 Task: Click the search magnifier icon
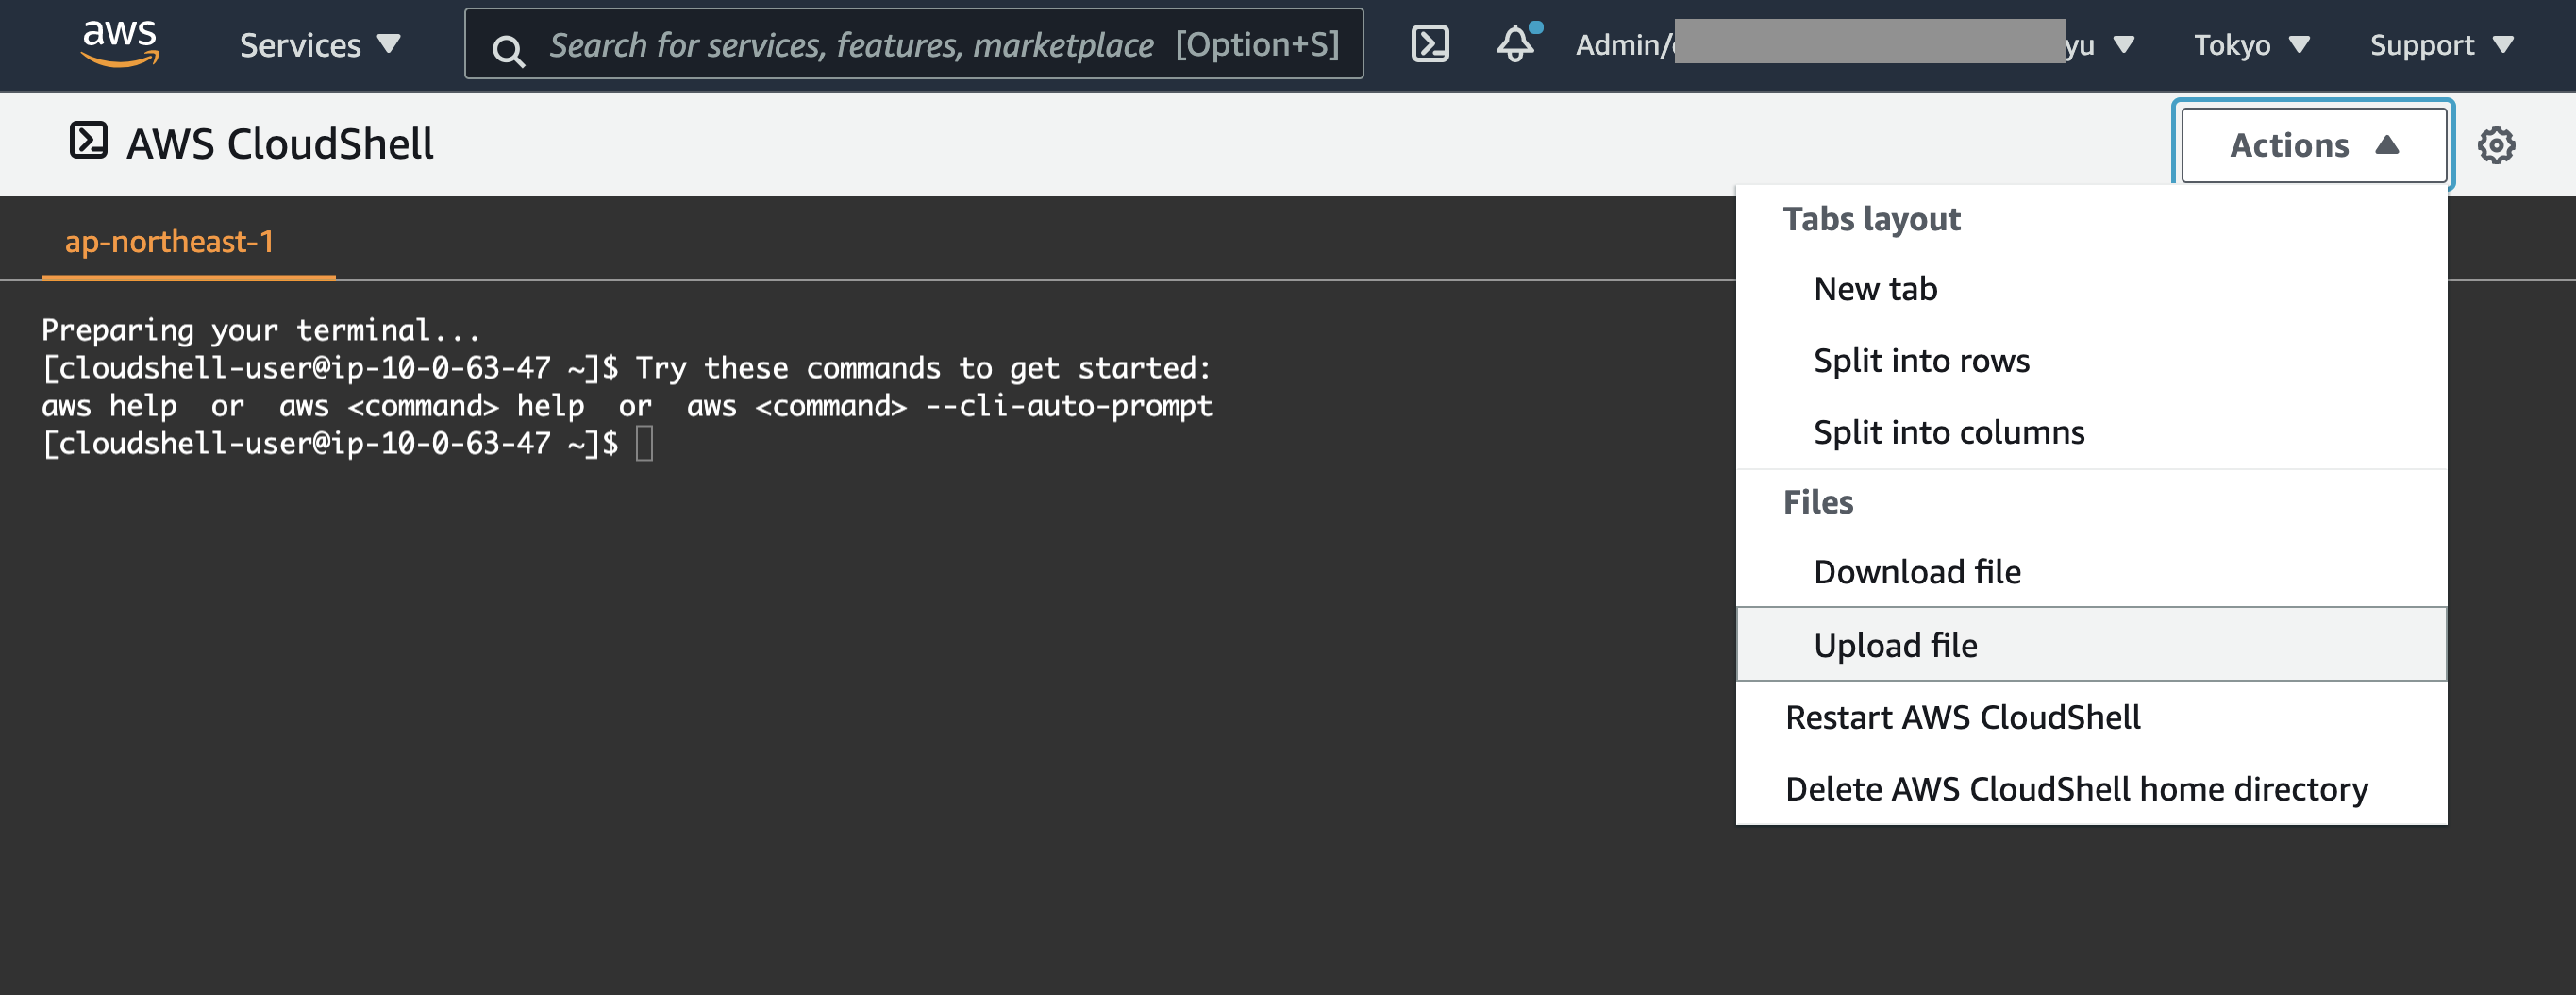click(x=508, y=50)
